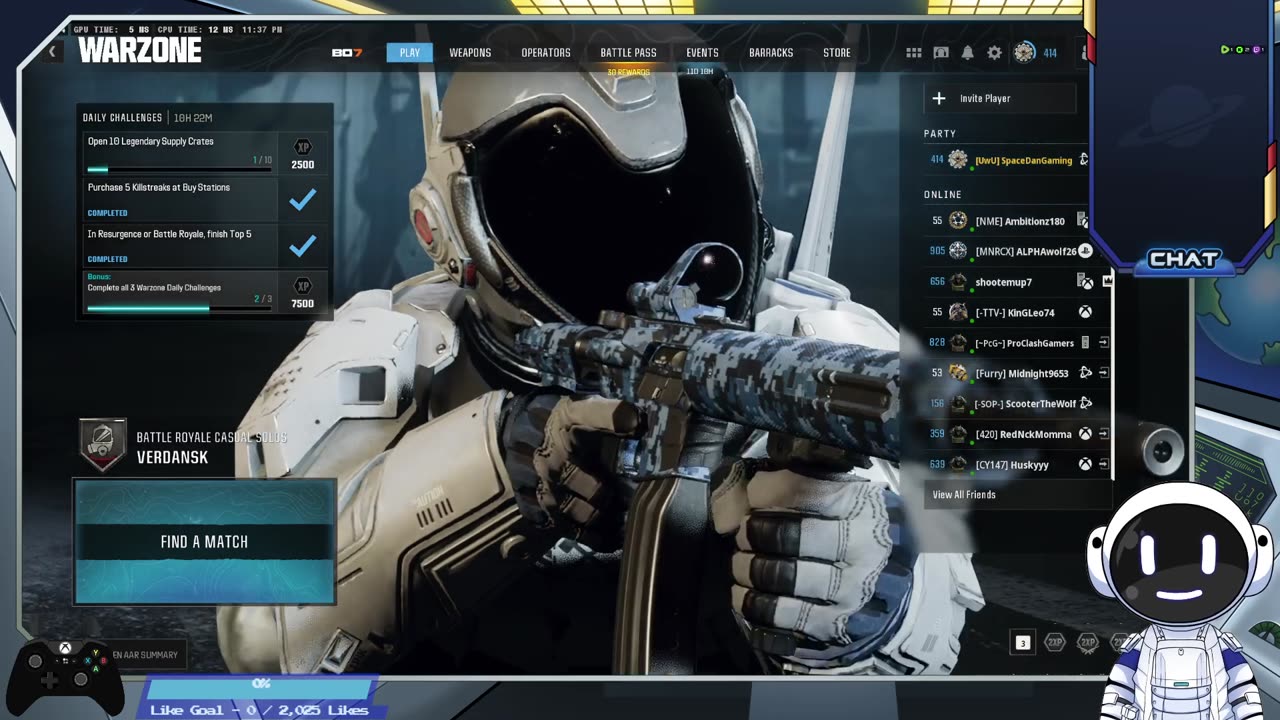Click the gas mask mode emblem

[x=103, y=445]
